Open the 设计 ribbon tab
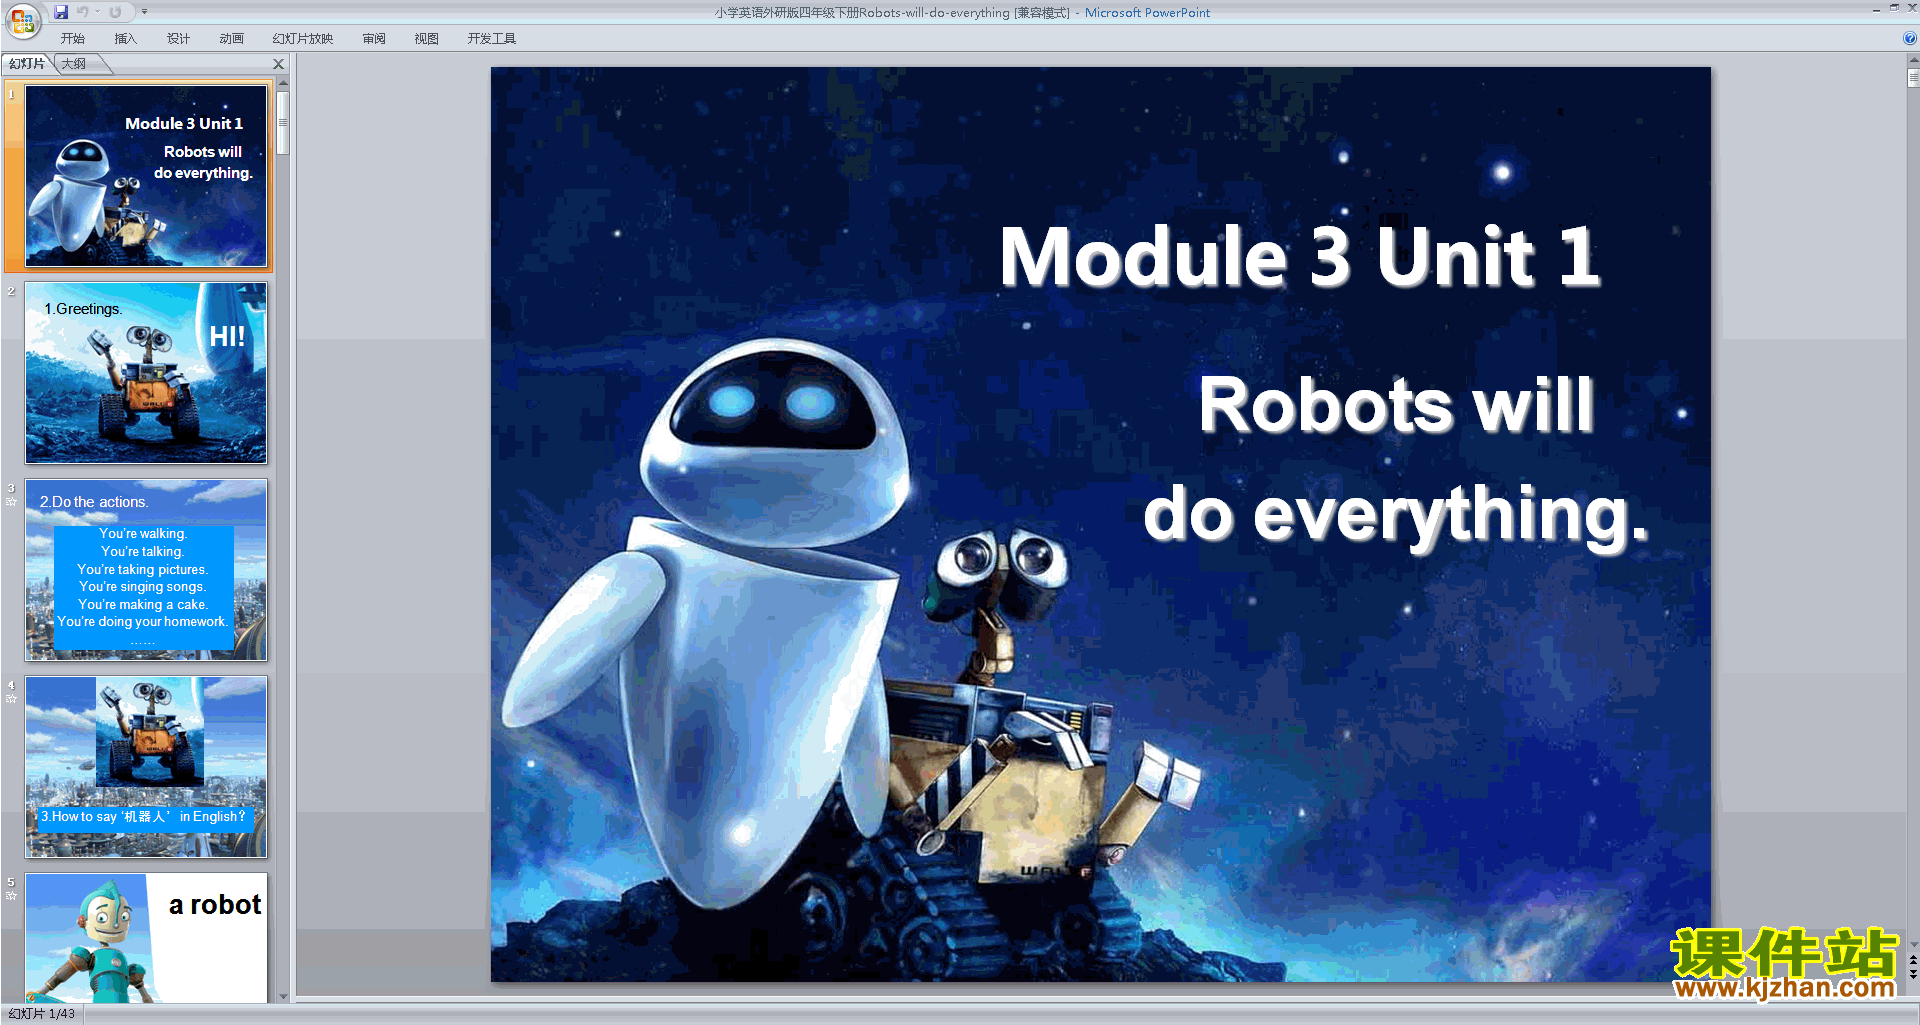The image size is (1920, 1025). tap(178, 39)
